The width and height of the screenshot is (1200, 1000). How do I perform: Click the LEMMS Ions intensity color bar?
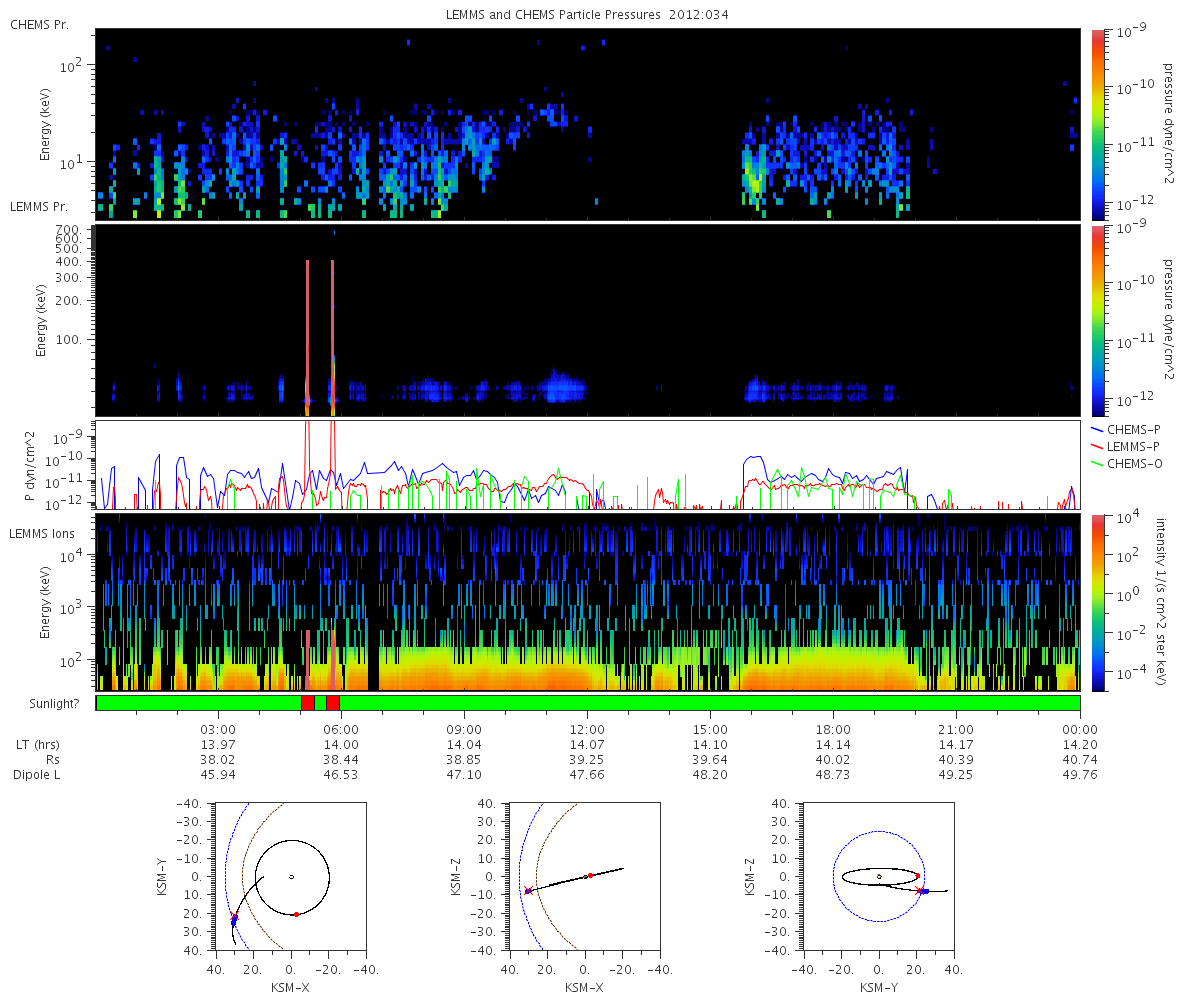(x=1097, y=602)
